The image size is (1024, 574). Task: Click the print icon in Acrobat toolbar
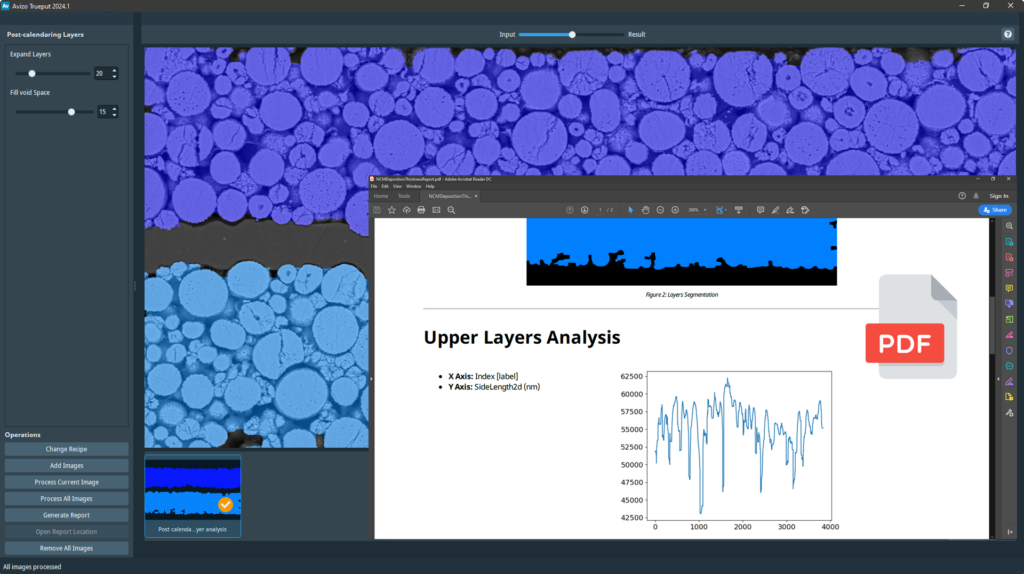tap(421, 210)
